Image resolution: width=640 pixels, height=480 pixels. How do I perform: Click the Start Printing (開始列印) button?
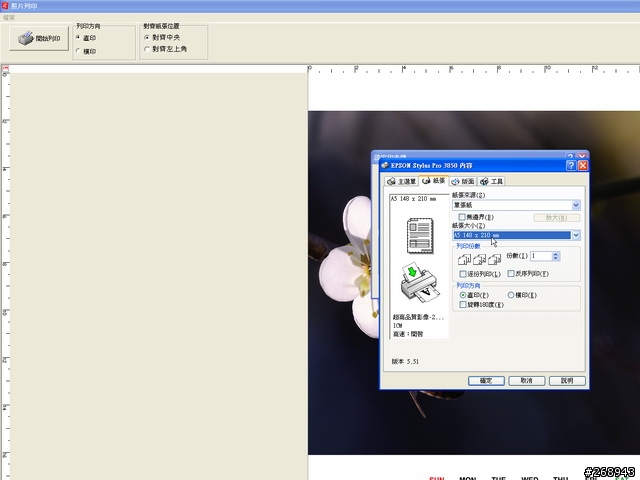tap(39, 38)
